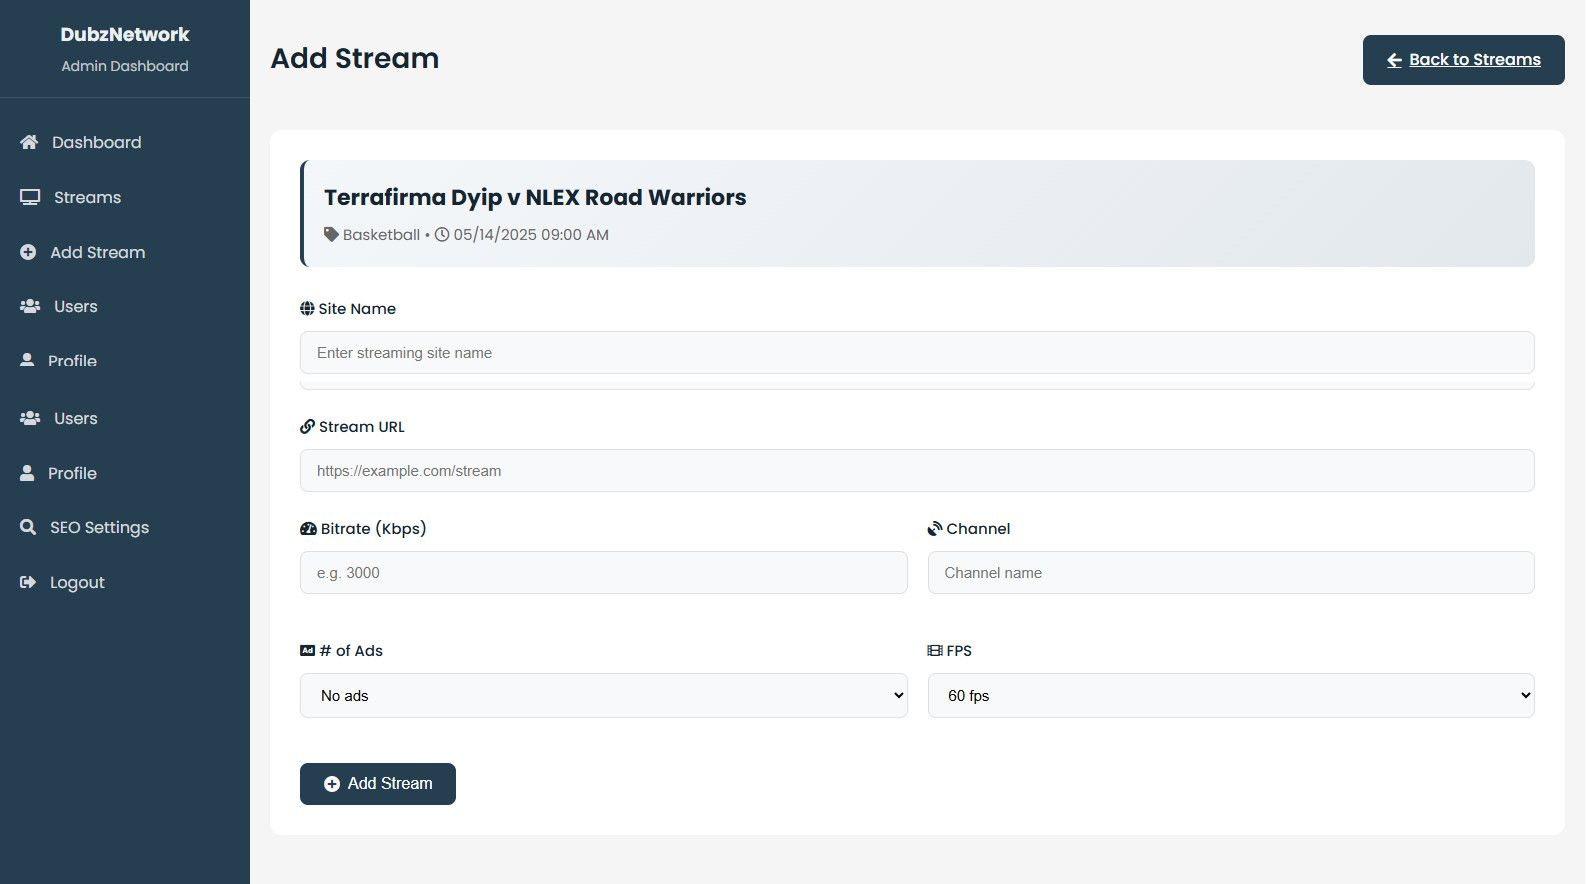Click the Site Name label
This screenshot has width=1587, height=884.
[357, 308]
